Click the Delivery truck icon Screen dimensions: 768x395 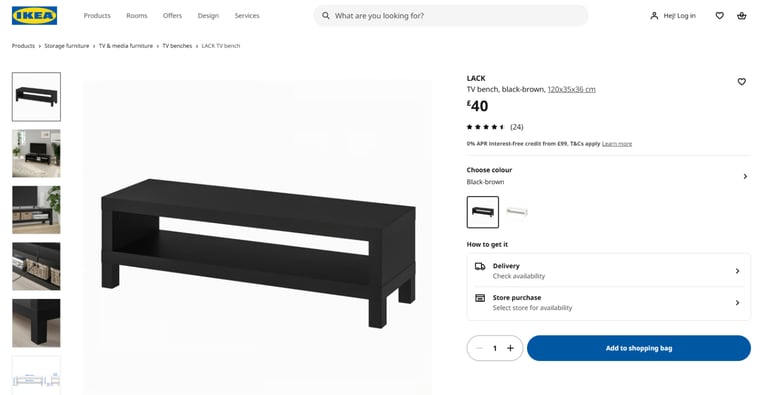coord(480,266)
